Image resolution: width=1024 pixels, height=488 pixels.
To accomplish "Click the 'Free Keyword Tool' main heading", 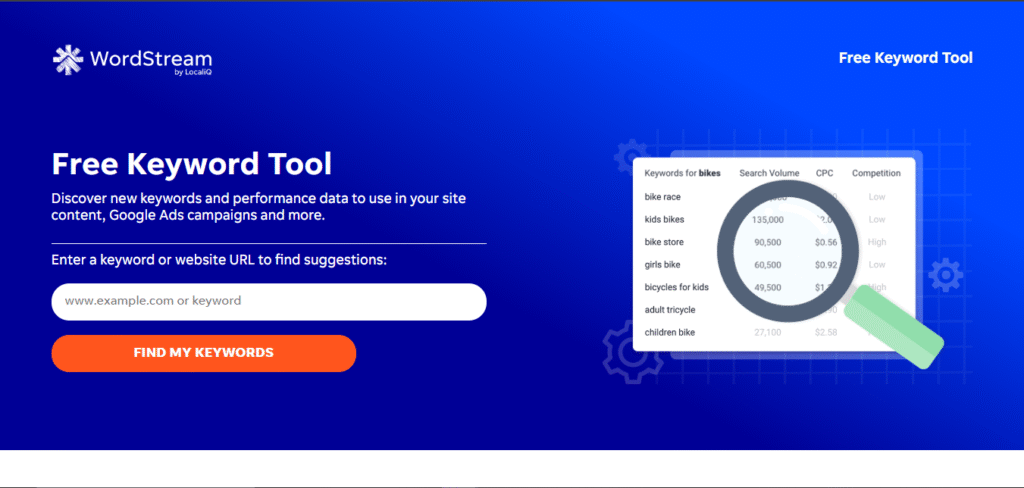I will click(191, 163).
